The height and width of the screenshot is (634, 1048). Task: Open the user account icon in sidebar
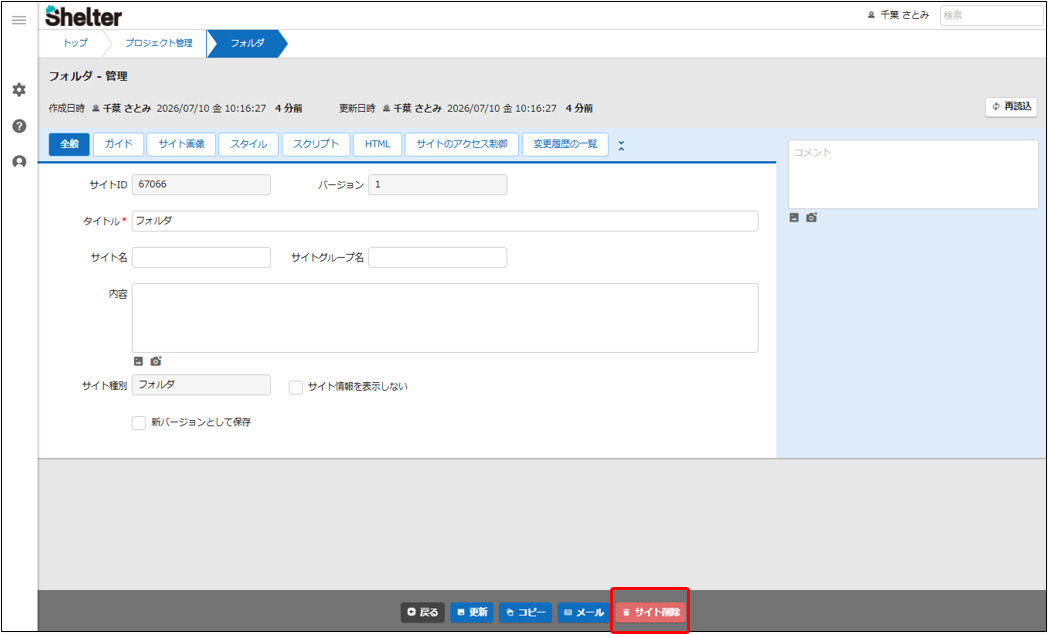pyautogui.click(x=19, y=162)
